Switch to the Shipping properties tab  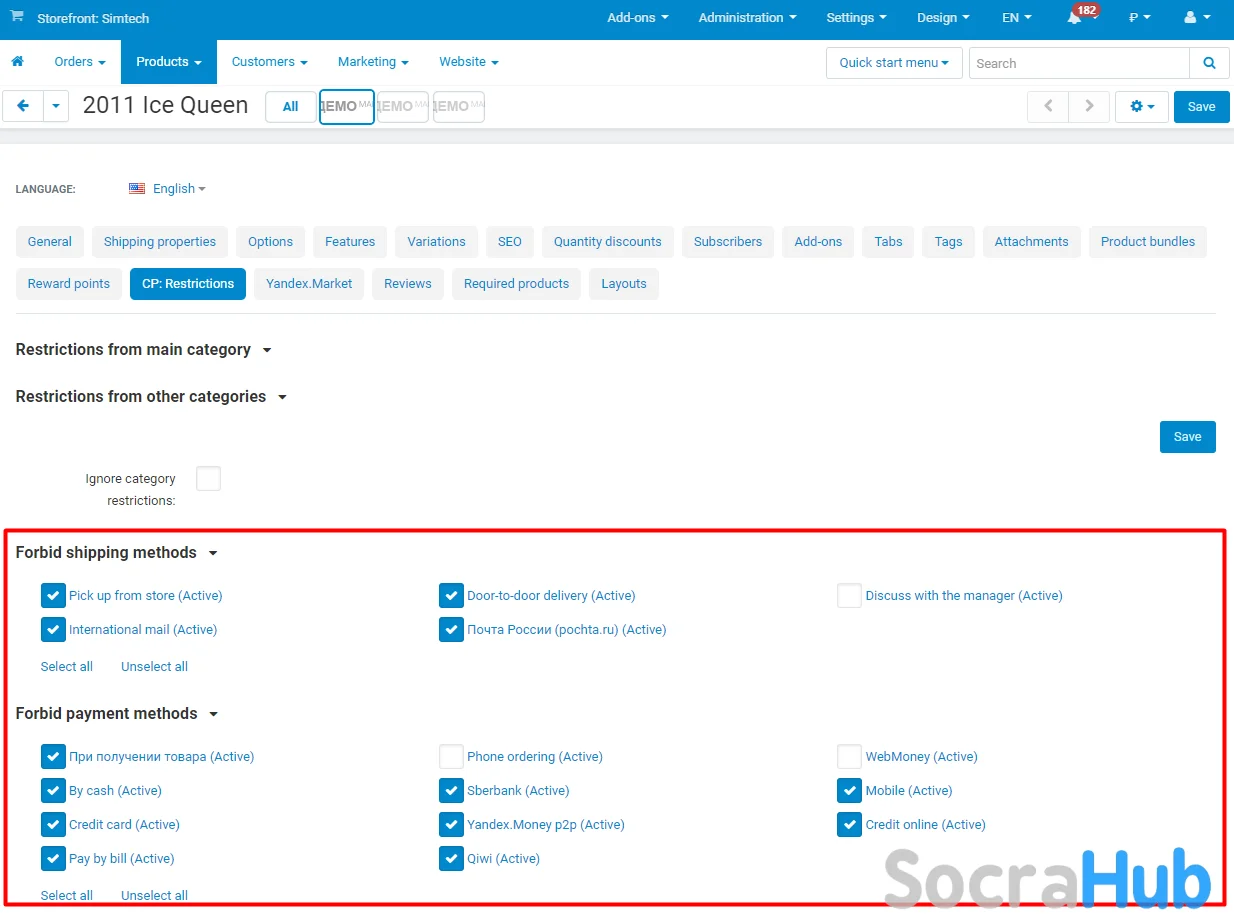point(160,242)
